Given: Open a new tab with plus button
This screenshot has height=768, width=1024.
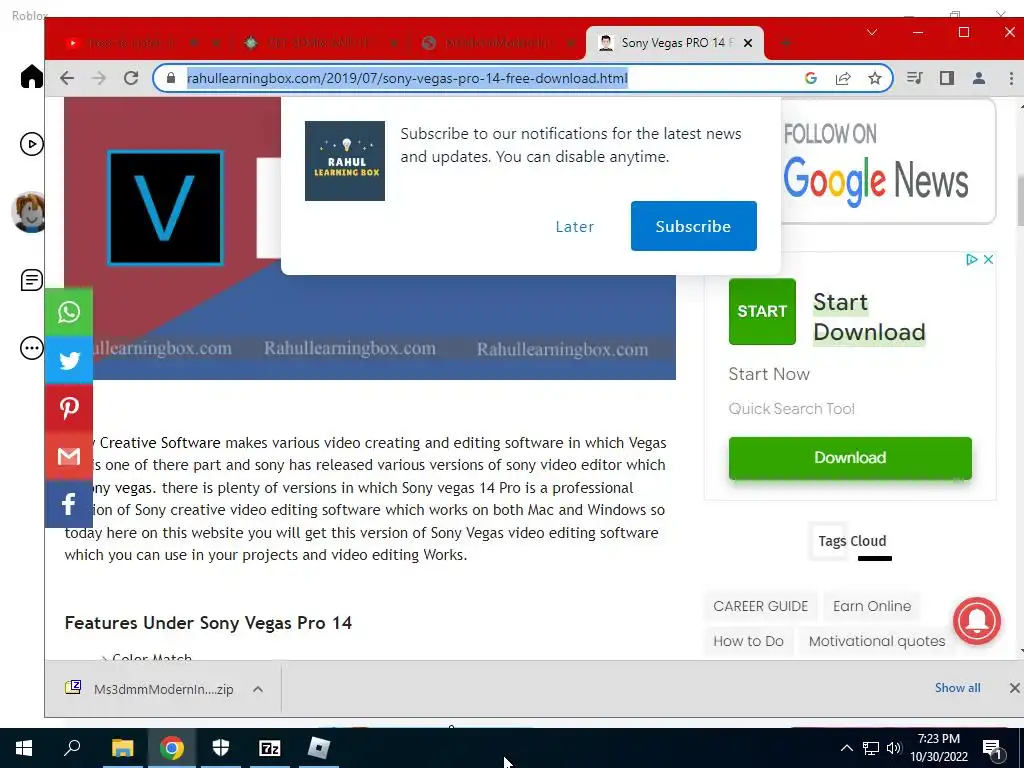Looking at the screenshot, I should tap(786, 42).
